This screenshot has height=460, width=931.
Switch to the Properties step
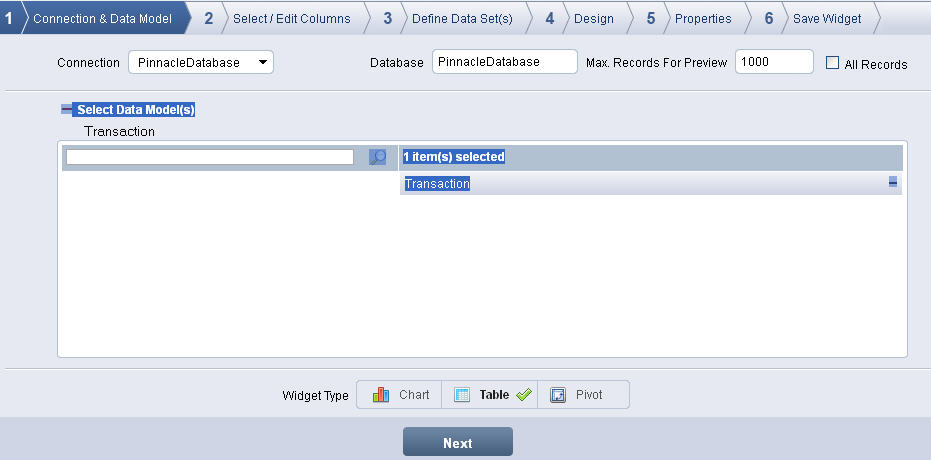[x=702, y=18]
